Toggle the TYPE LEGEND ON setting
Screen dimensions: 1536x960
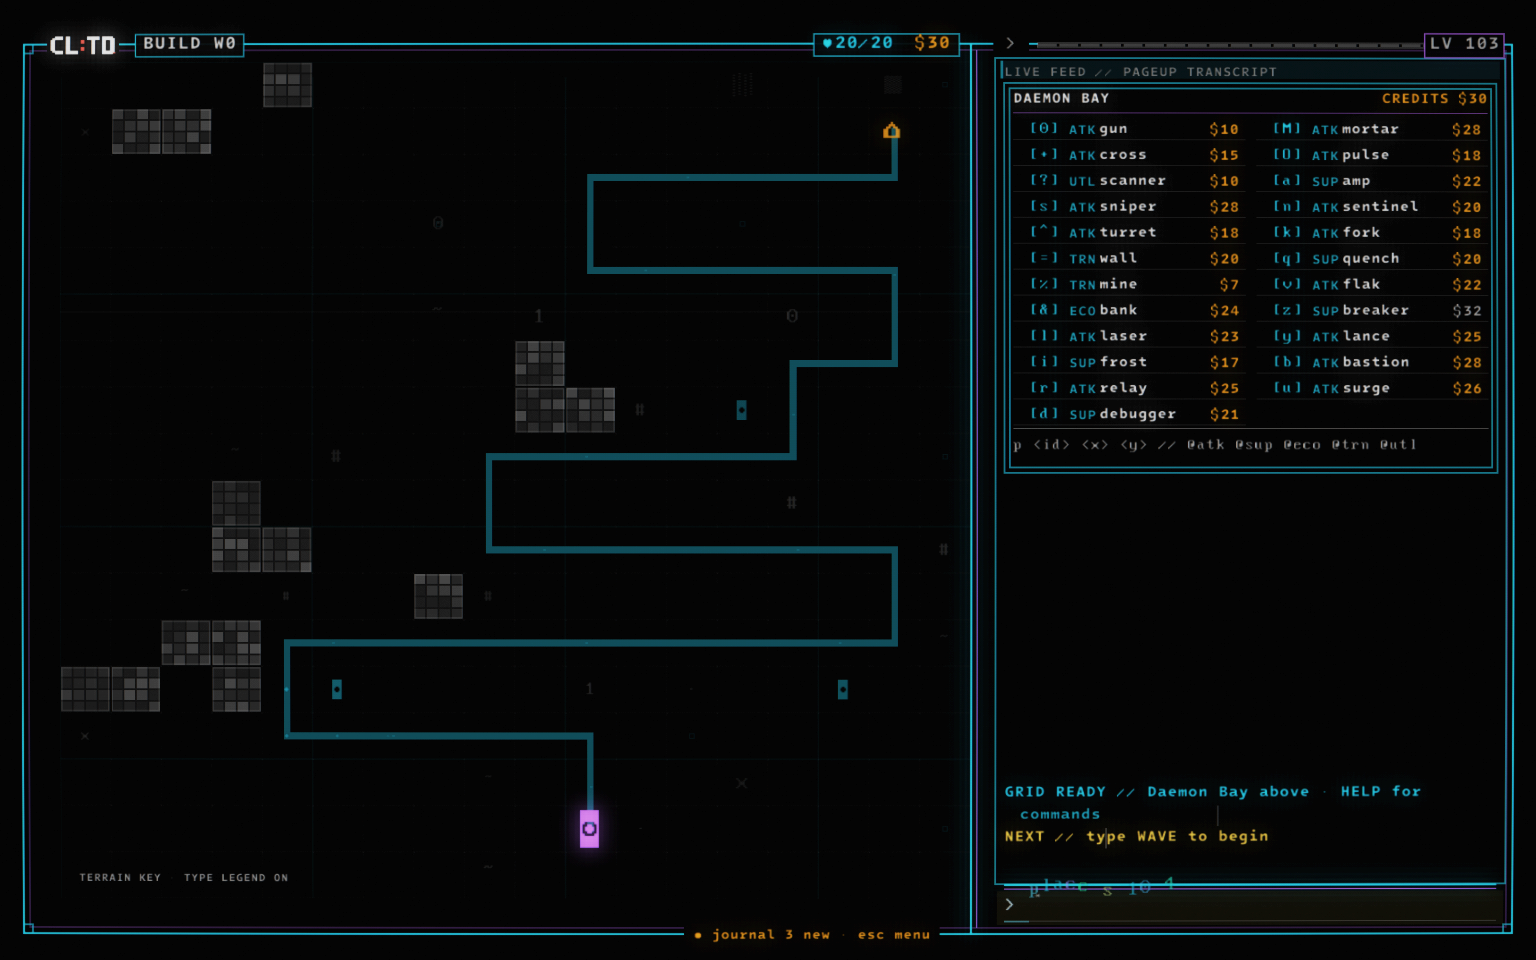point(236,878)
